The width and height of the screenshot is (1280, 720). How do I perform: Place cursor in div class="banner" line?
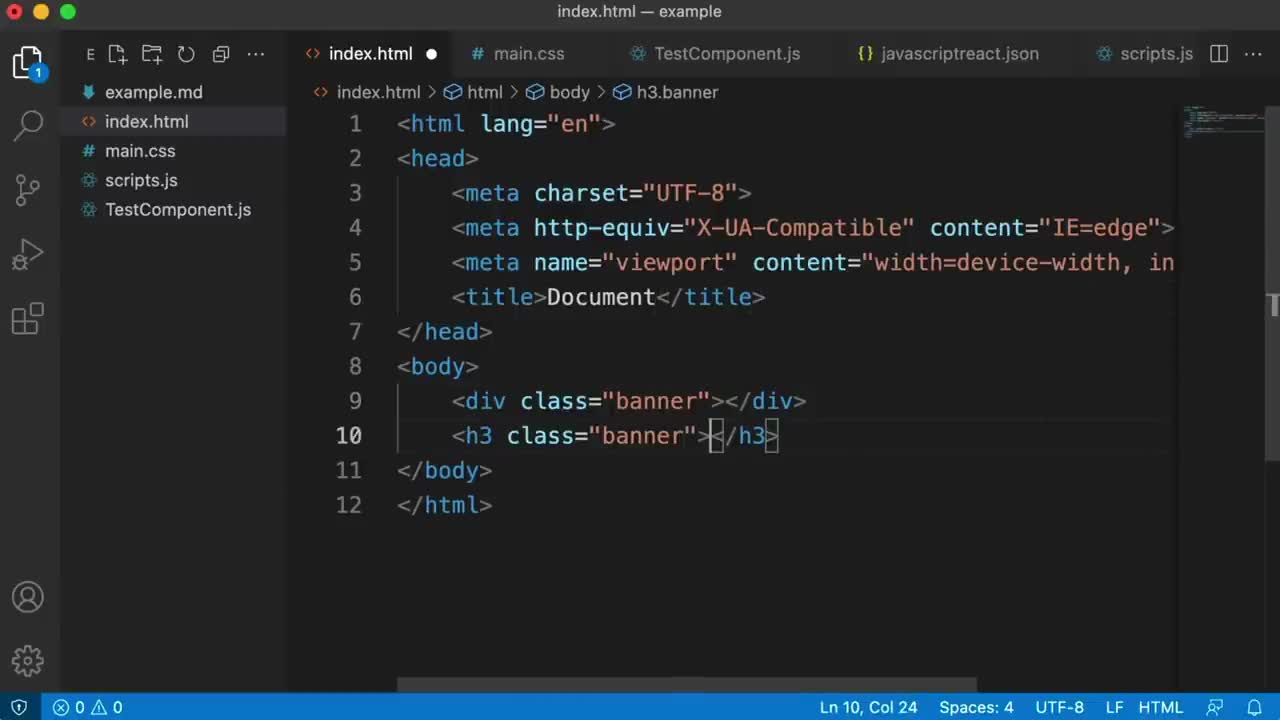tap(628, 401)
